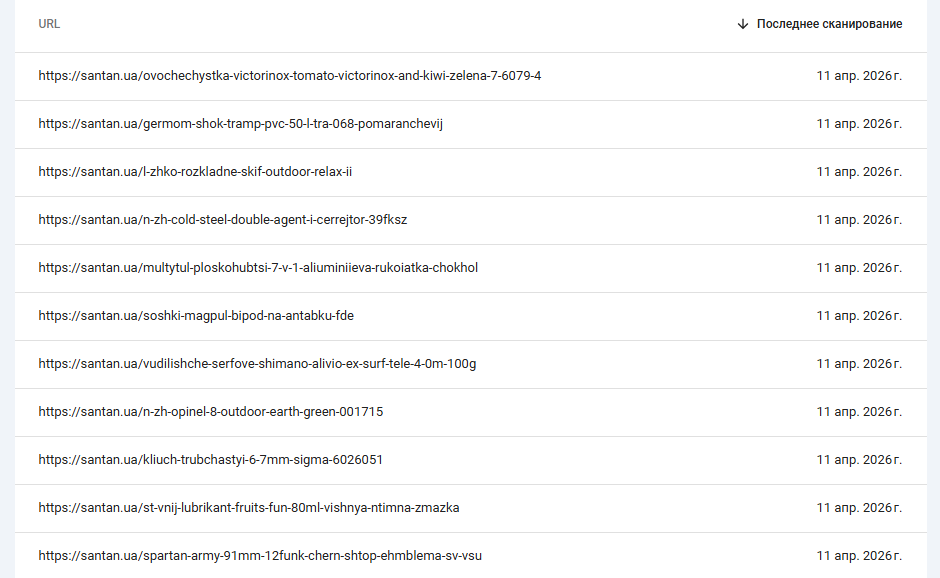940x578 pixels.
Task: Click the sort arrow icon beside Последнее сканирование
Action: (x=743, y=24)
